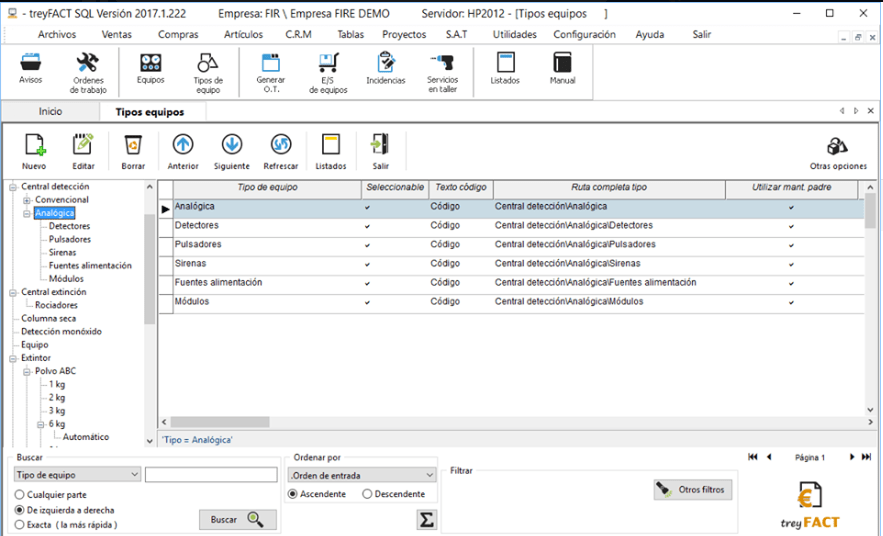Jump to first page arrow
Screen dimensions: 883x536
click(753, 457)
